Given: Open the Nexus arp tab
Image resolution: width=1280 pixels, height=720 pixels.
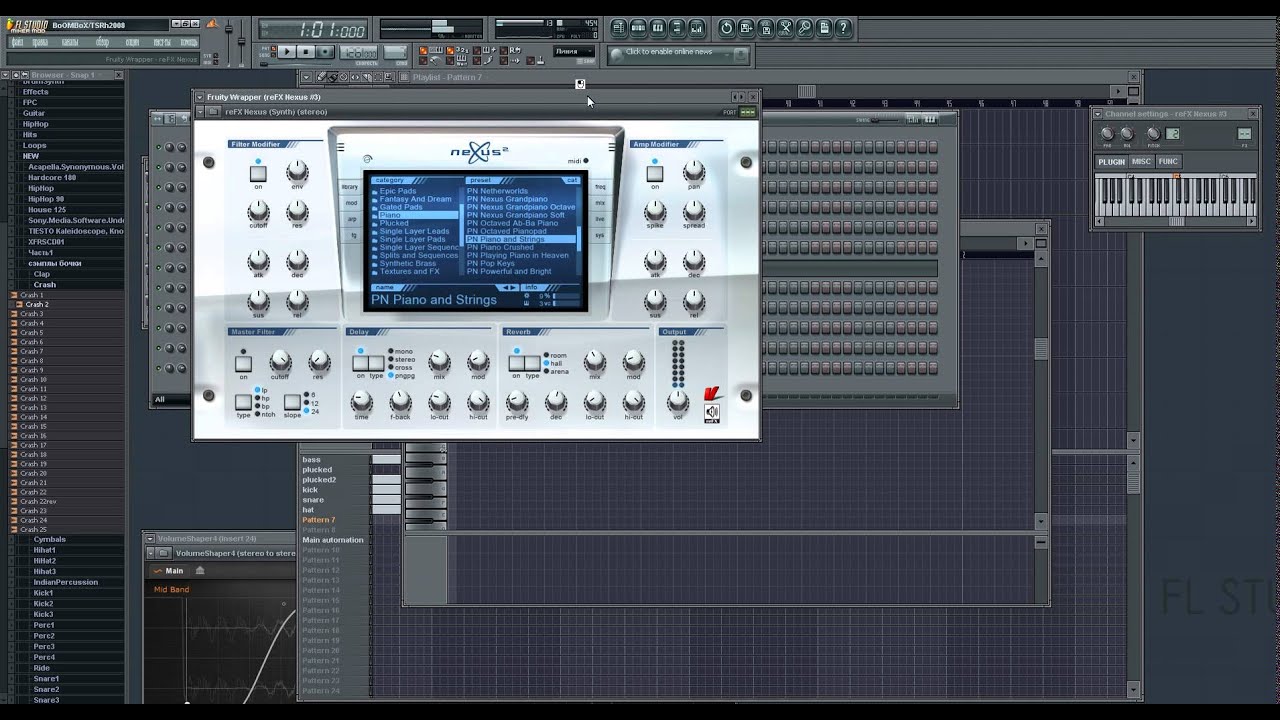Looking at the screenshot, I should click(351, 219).
